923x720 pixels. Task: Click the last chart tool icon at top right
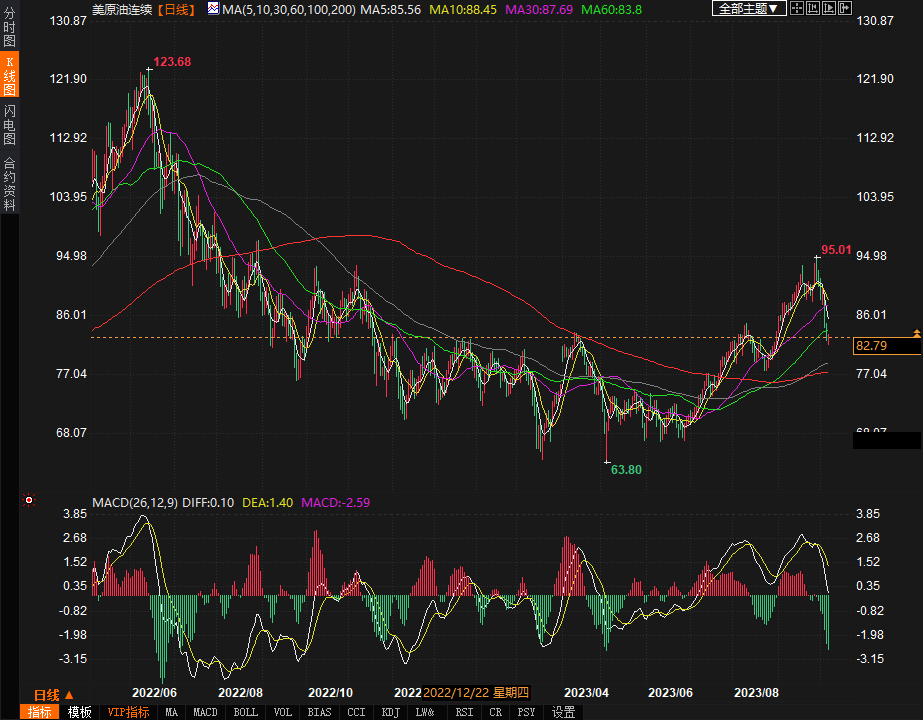coord(847,8)
